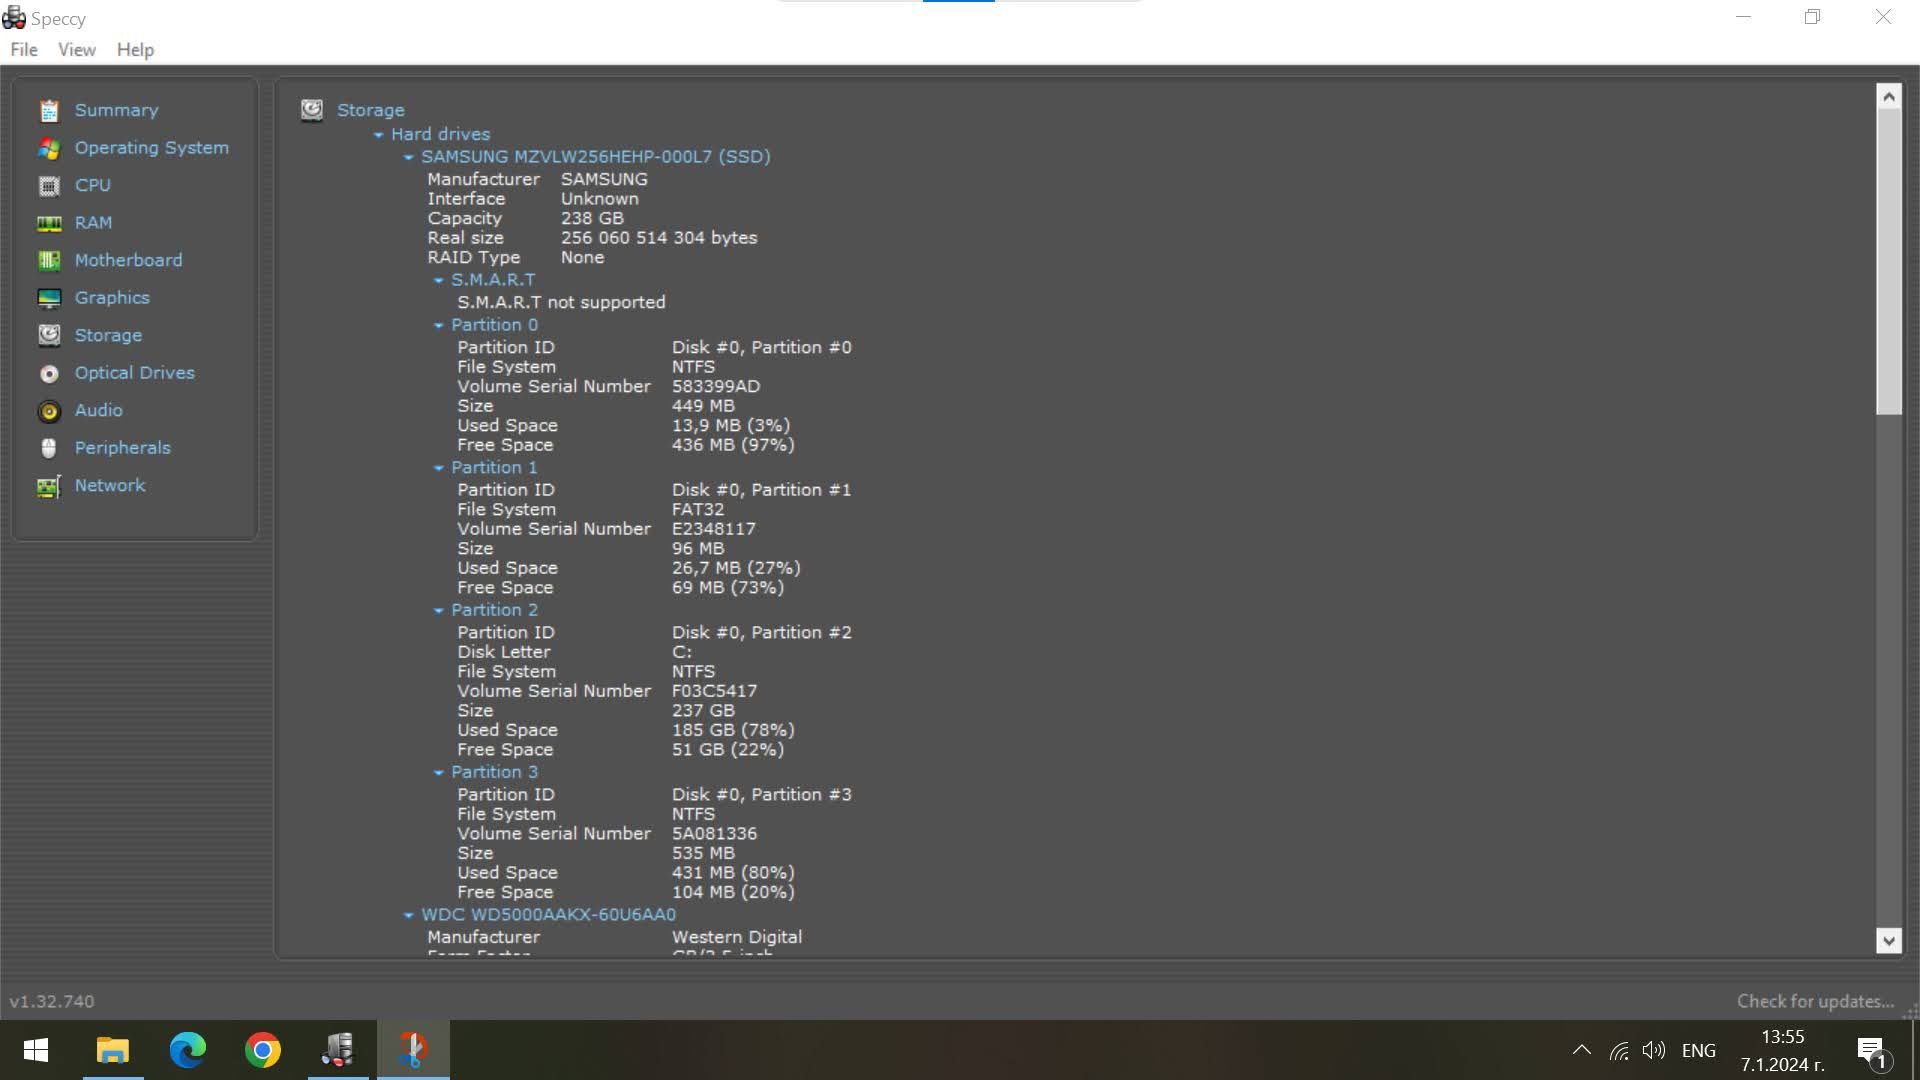Collapse the Partition 2 section
This screenshot has width=1920, height=1080.
438,611
